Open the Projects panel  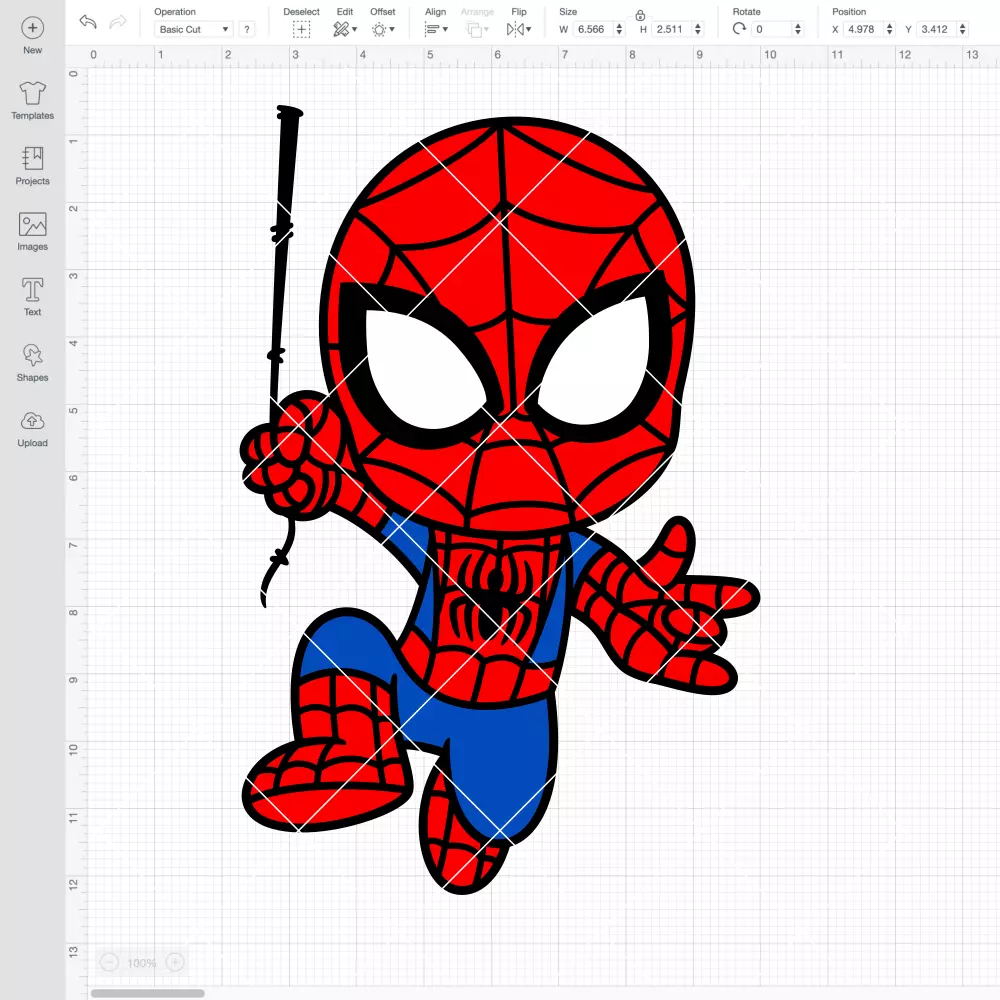[33, 166]
